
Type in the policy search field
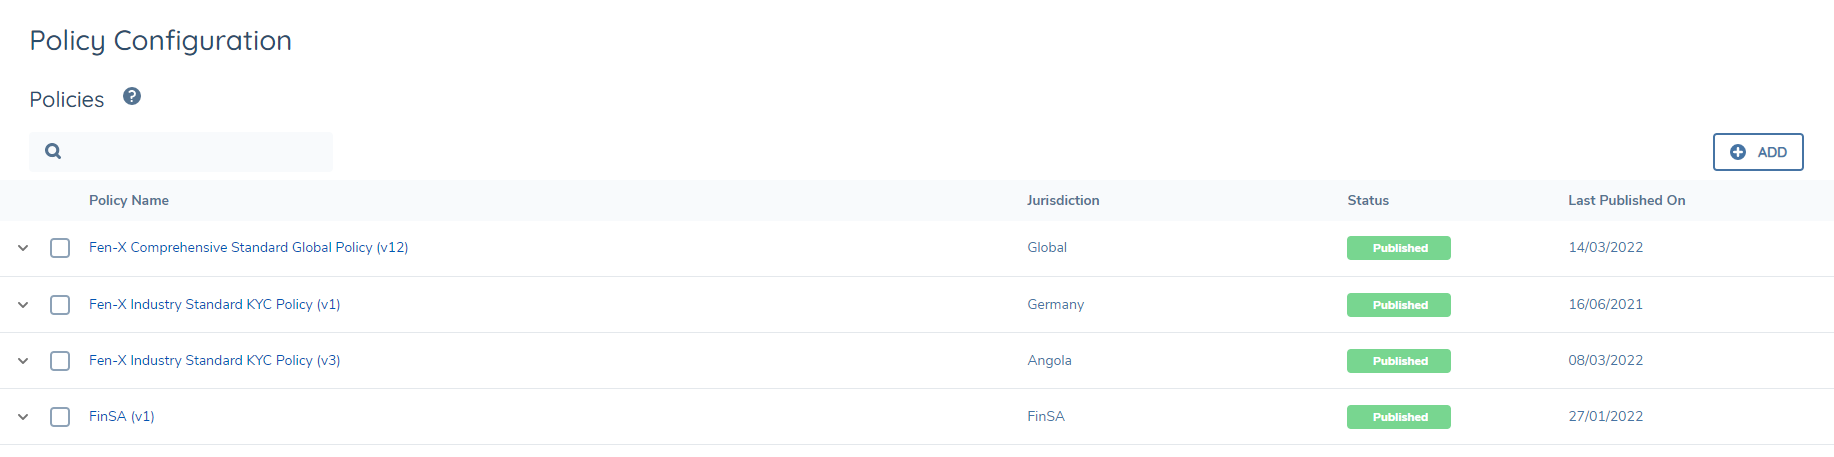click(200, 152)
